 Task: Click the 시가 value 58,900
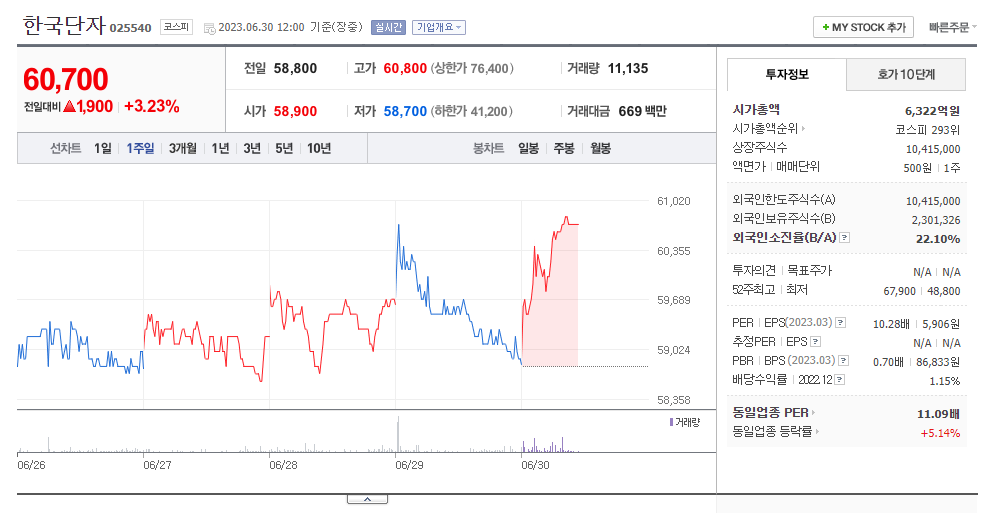295,111
